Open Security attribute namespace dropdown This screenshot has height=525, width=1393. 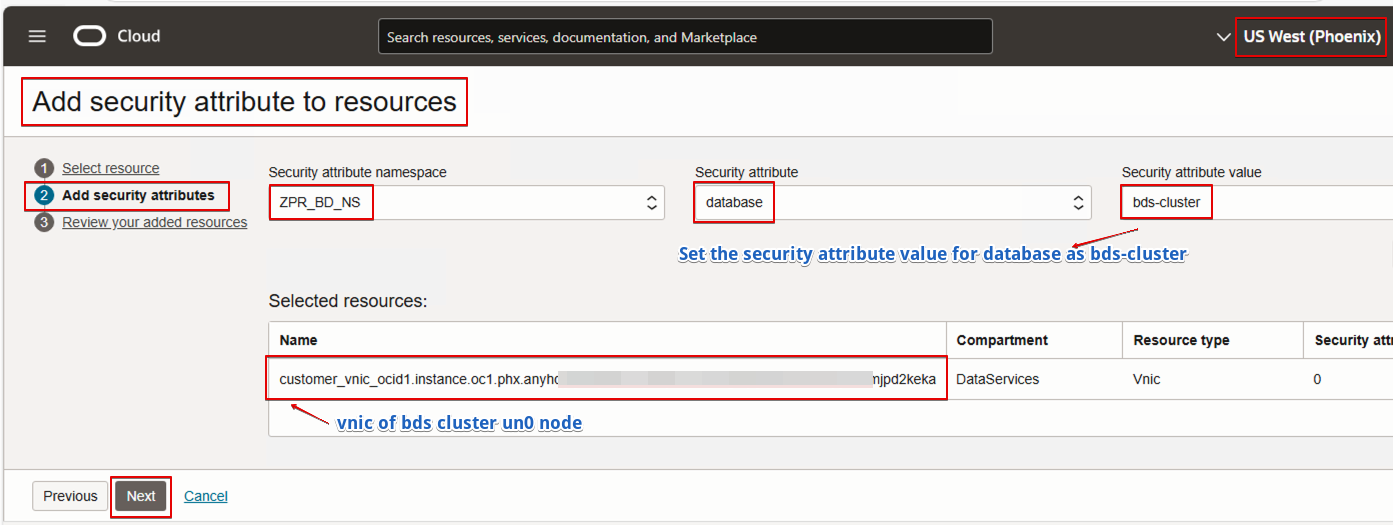click(x=466, y=203)
